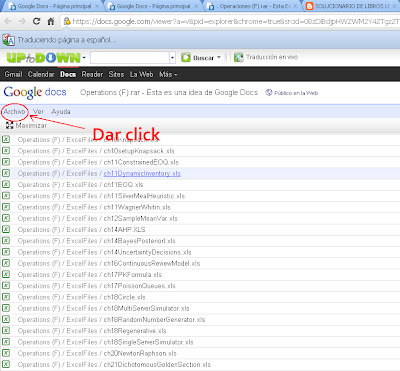The image size is (400, 371).
Task: Open the toolbar search box dropdown arrow
Action: click(172, 58)
